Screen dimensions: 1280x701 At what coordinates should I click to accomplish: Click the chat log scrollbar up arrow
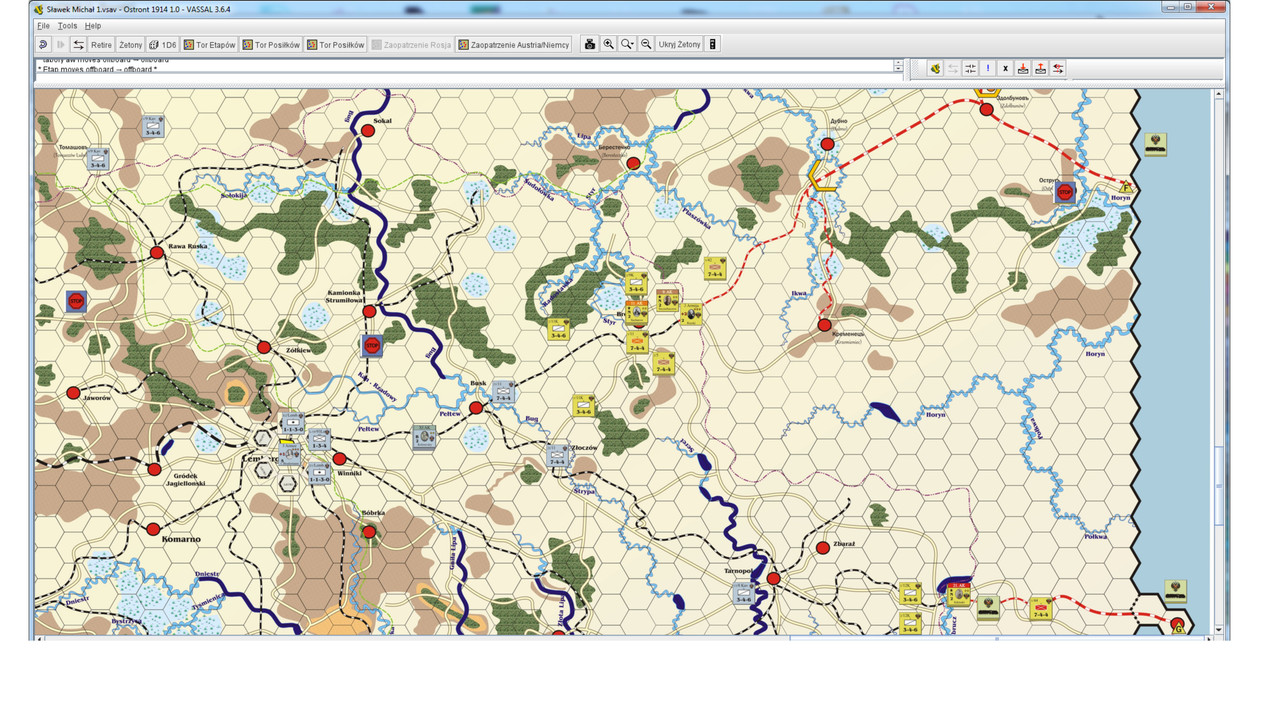899,64
